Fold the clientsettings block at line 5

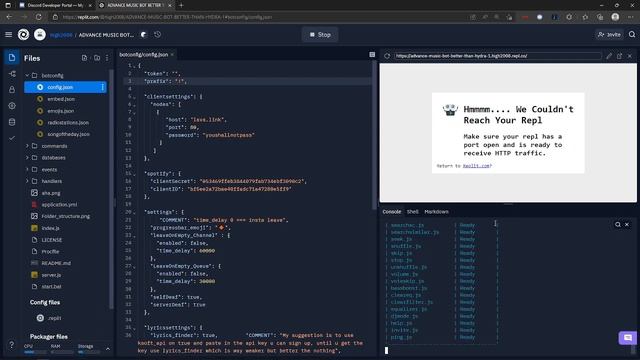[134, 97]
